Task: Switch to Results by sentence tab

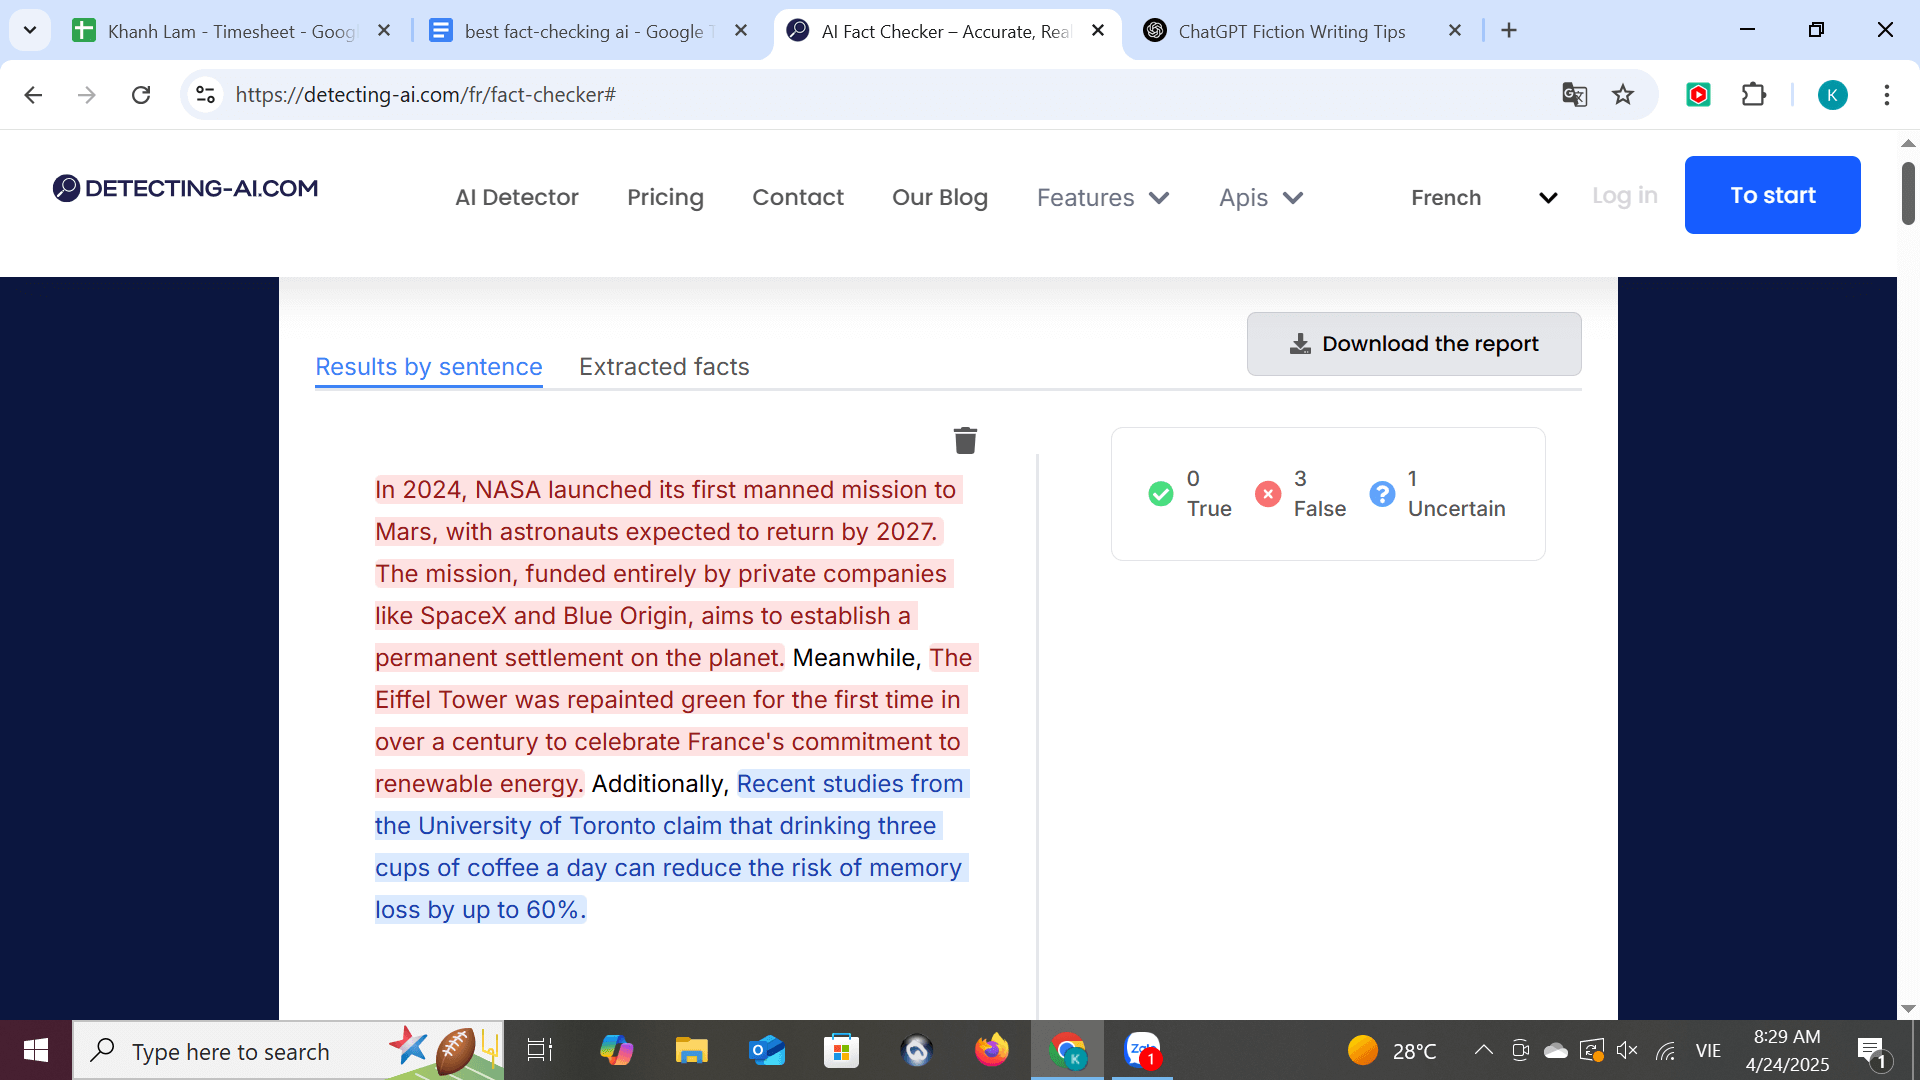Action: tap(429, 367)
